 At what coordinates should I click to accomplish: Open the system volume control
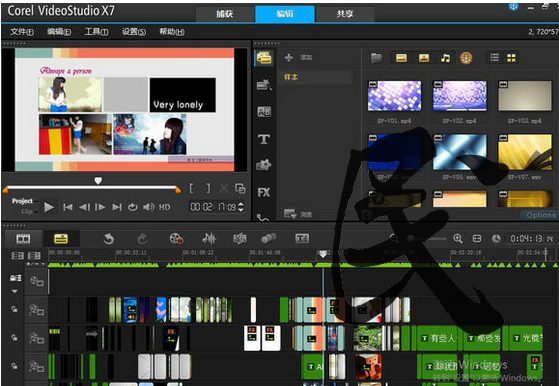[x=149, y=207]
